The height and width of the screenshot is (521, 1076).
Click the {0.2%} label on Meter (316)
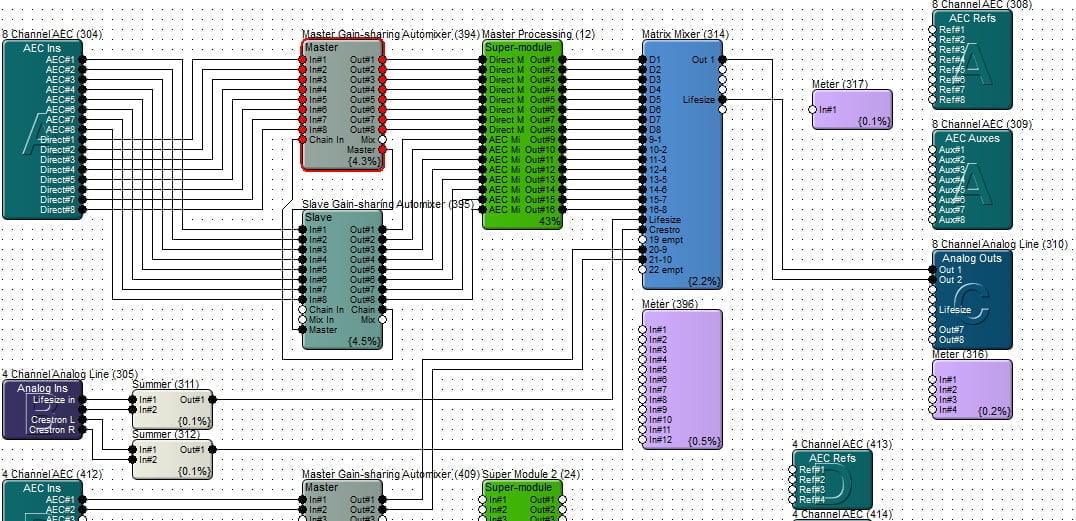tap(994, 411)
